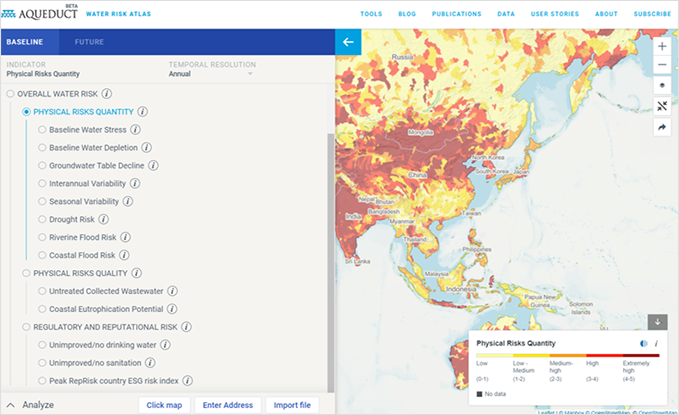Zoom out on the map
Screen dimensions: 679x415
tap(662, 65)
